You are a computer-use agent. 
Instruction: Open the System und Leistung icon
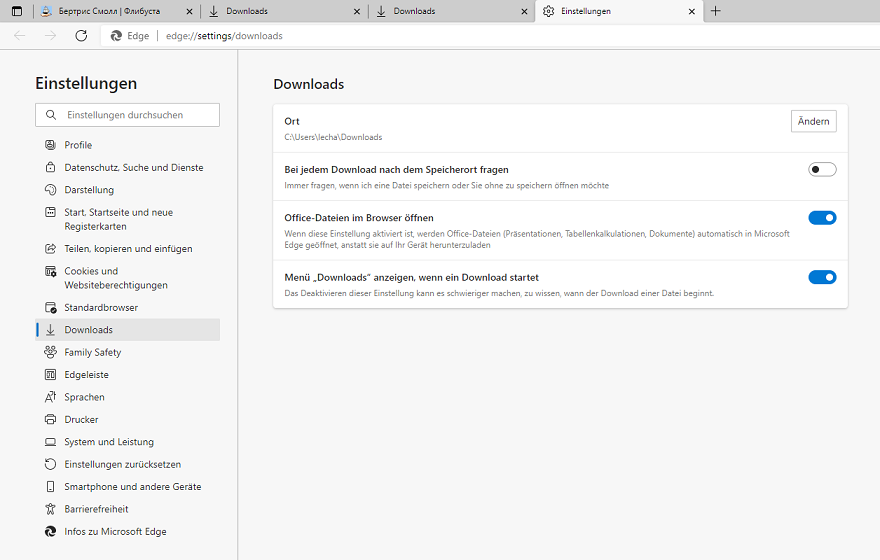coord(51,442)
